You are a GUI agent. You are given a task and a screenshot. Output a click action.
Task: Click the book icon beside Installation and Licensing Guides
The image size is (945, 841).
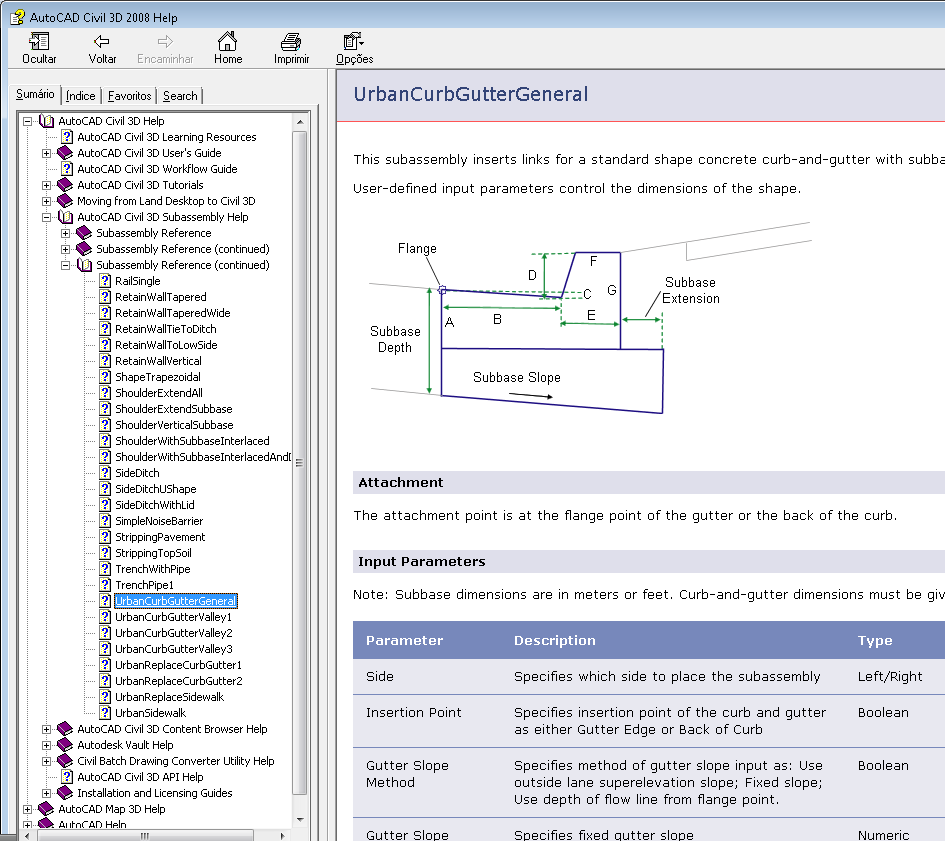click(64, 792)
